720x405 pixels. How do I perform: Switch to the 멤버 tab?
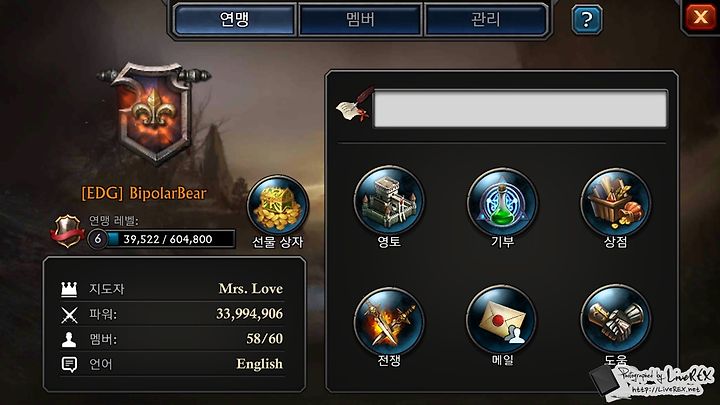(x=360, y=19)
